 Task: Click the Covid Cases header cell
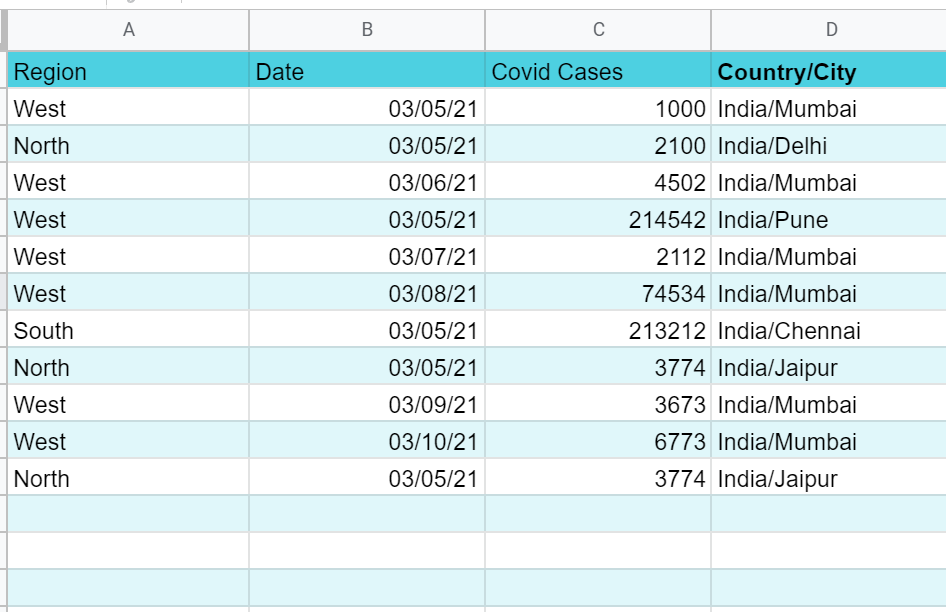(x=598, y=71)
